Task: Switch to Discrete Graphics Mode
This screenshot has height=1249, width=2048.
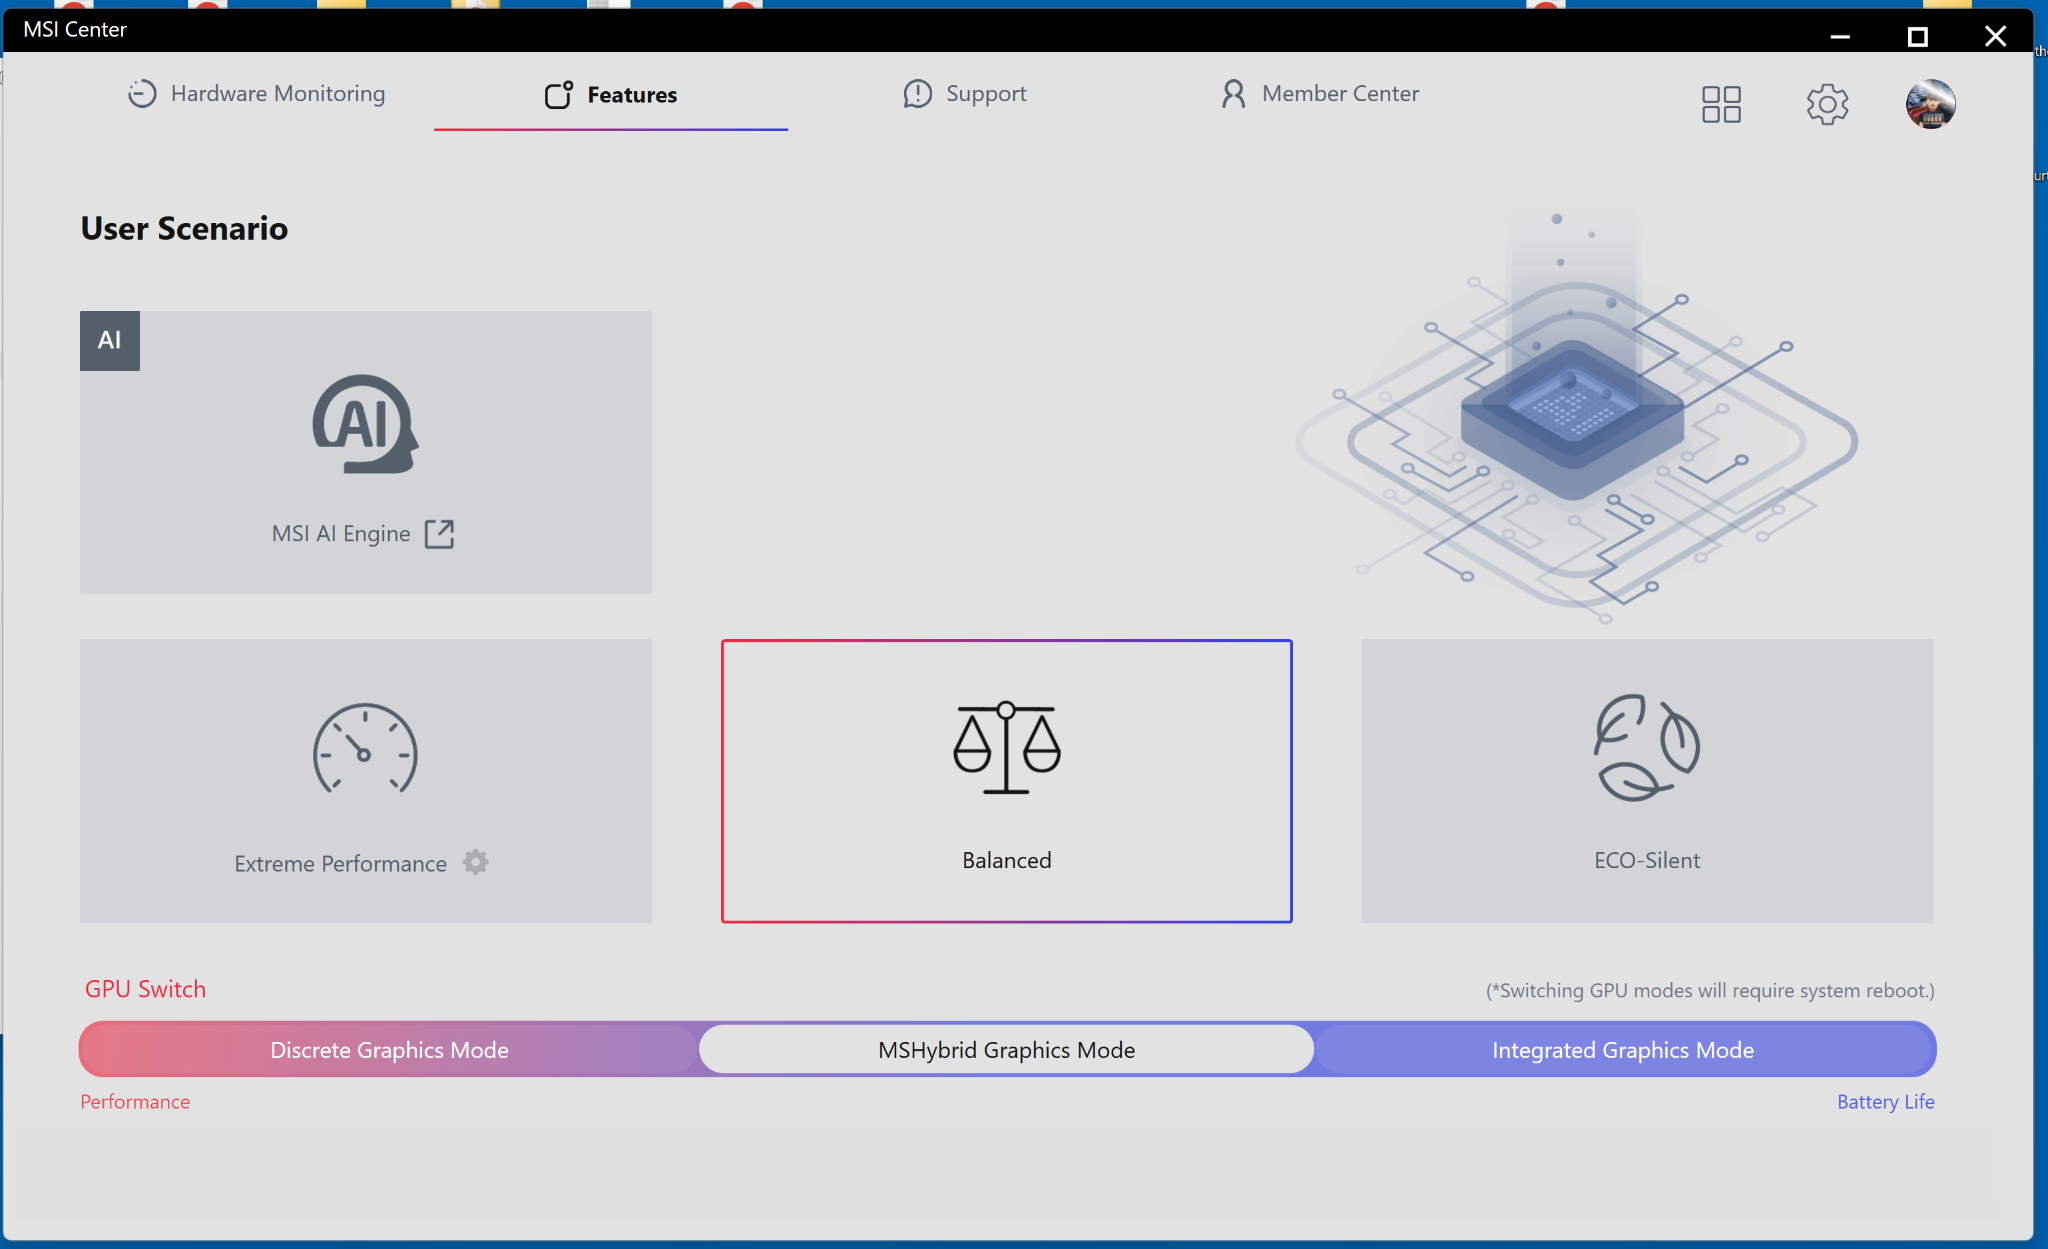Action: coord(389,1050)
